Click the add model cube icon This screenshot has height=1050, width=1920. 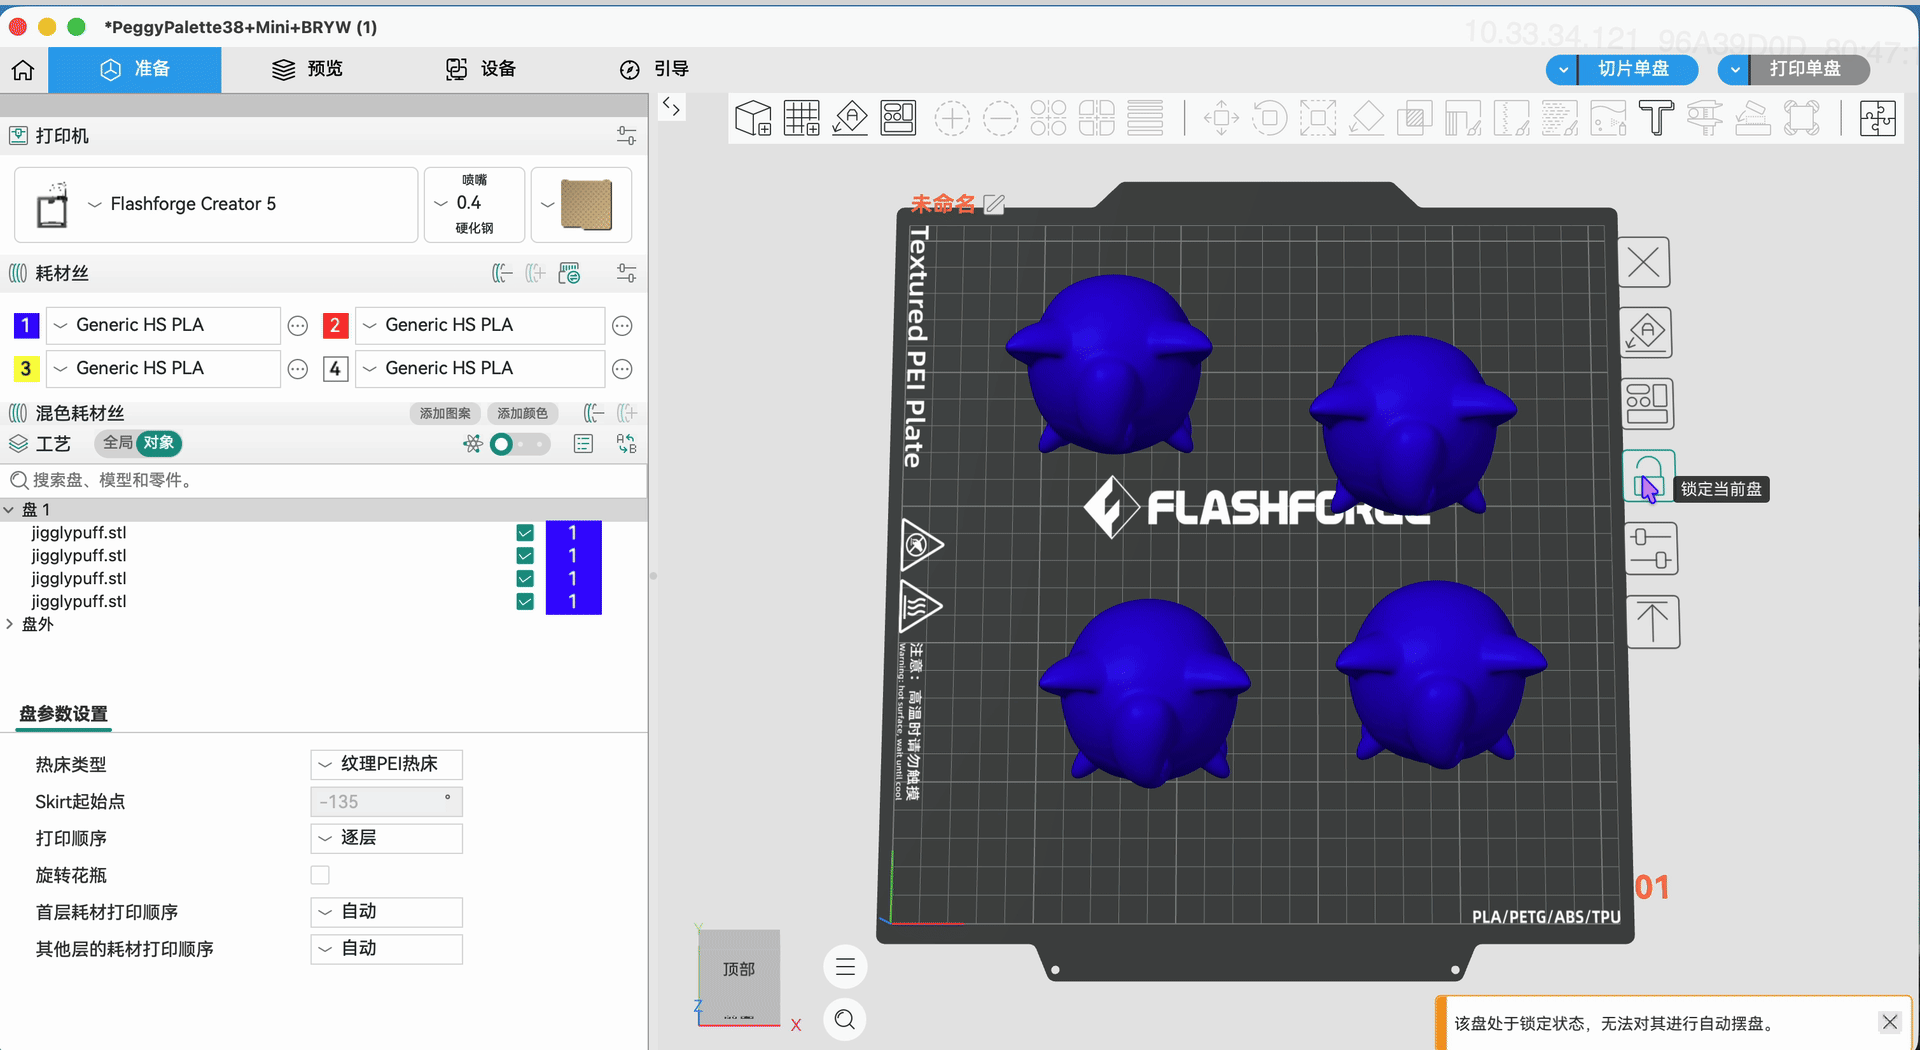(x=753, y=118)
